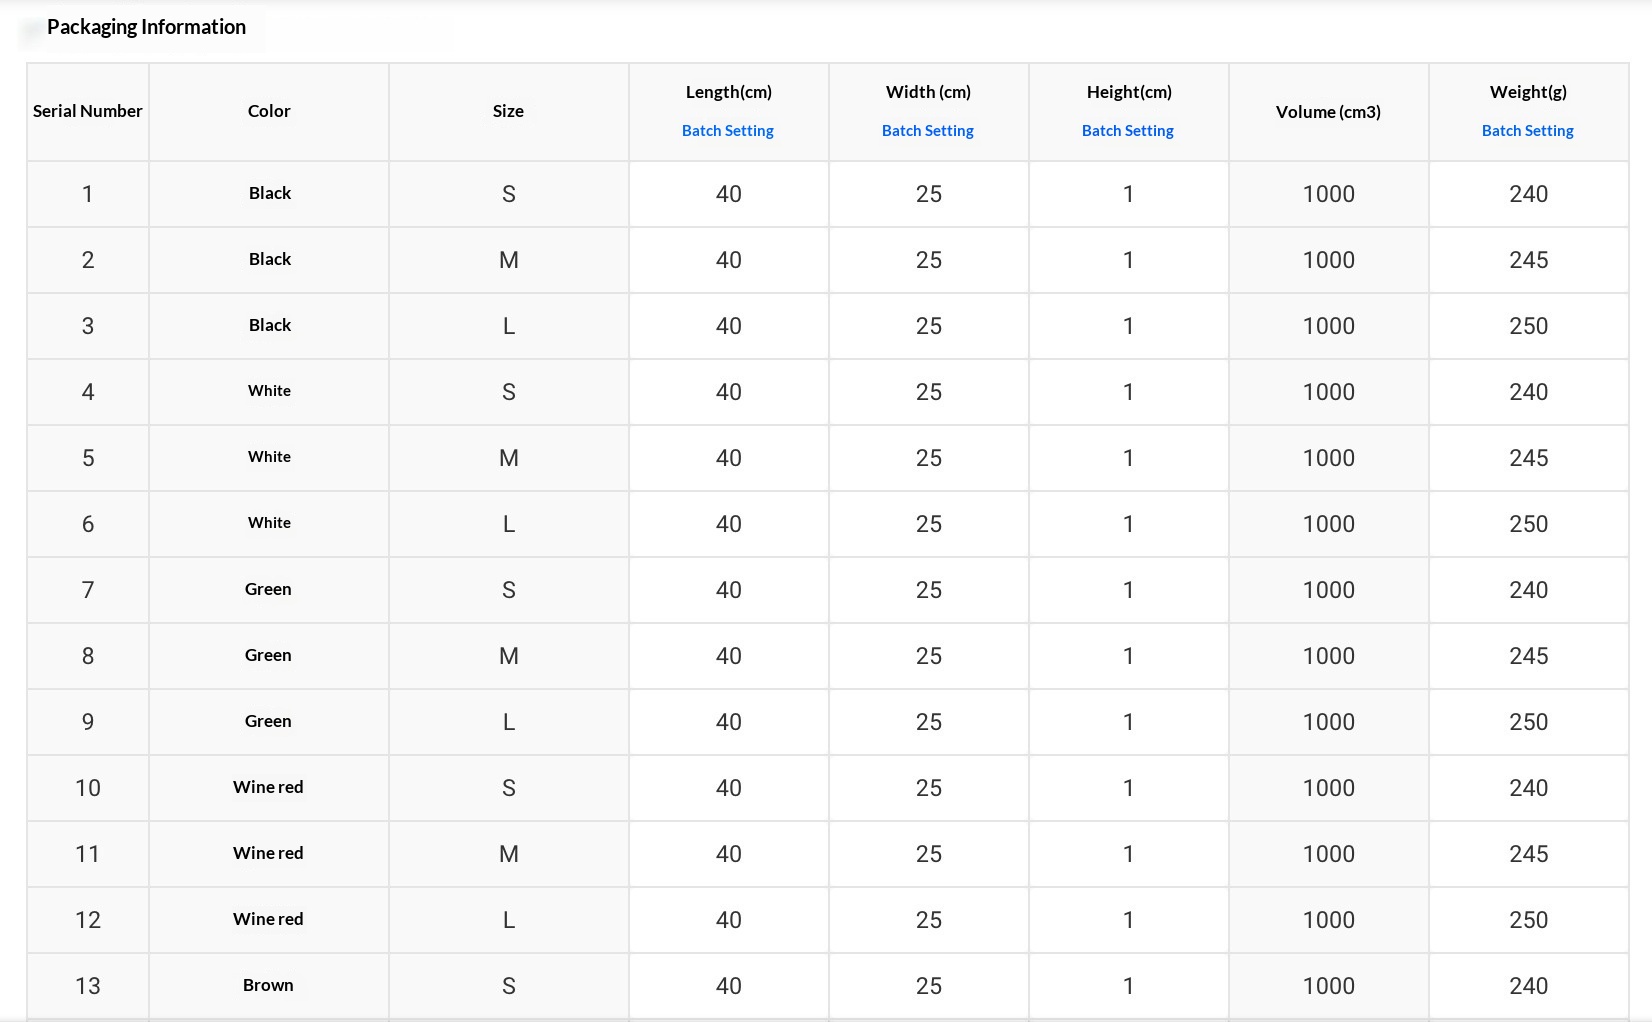Click Volume field in serial number 5 row
Image resolution: width=1652 pixels, height=1022 pixels.
[1328, 458]
